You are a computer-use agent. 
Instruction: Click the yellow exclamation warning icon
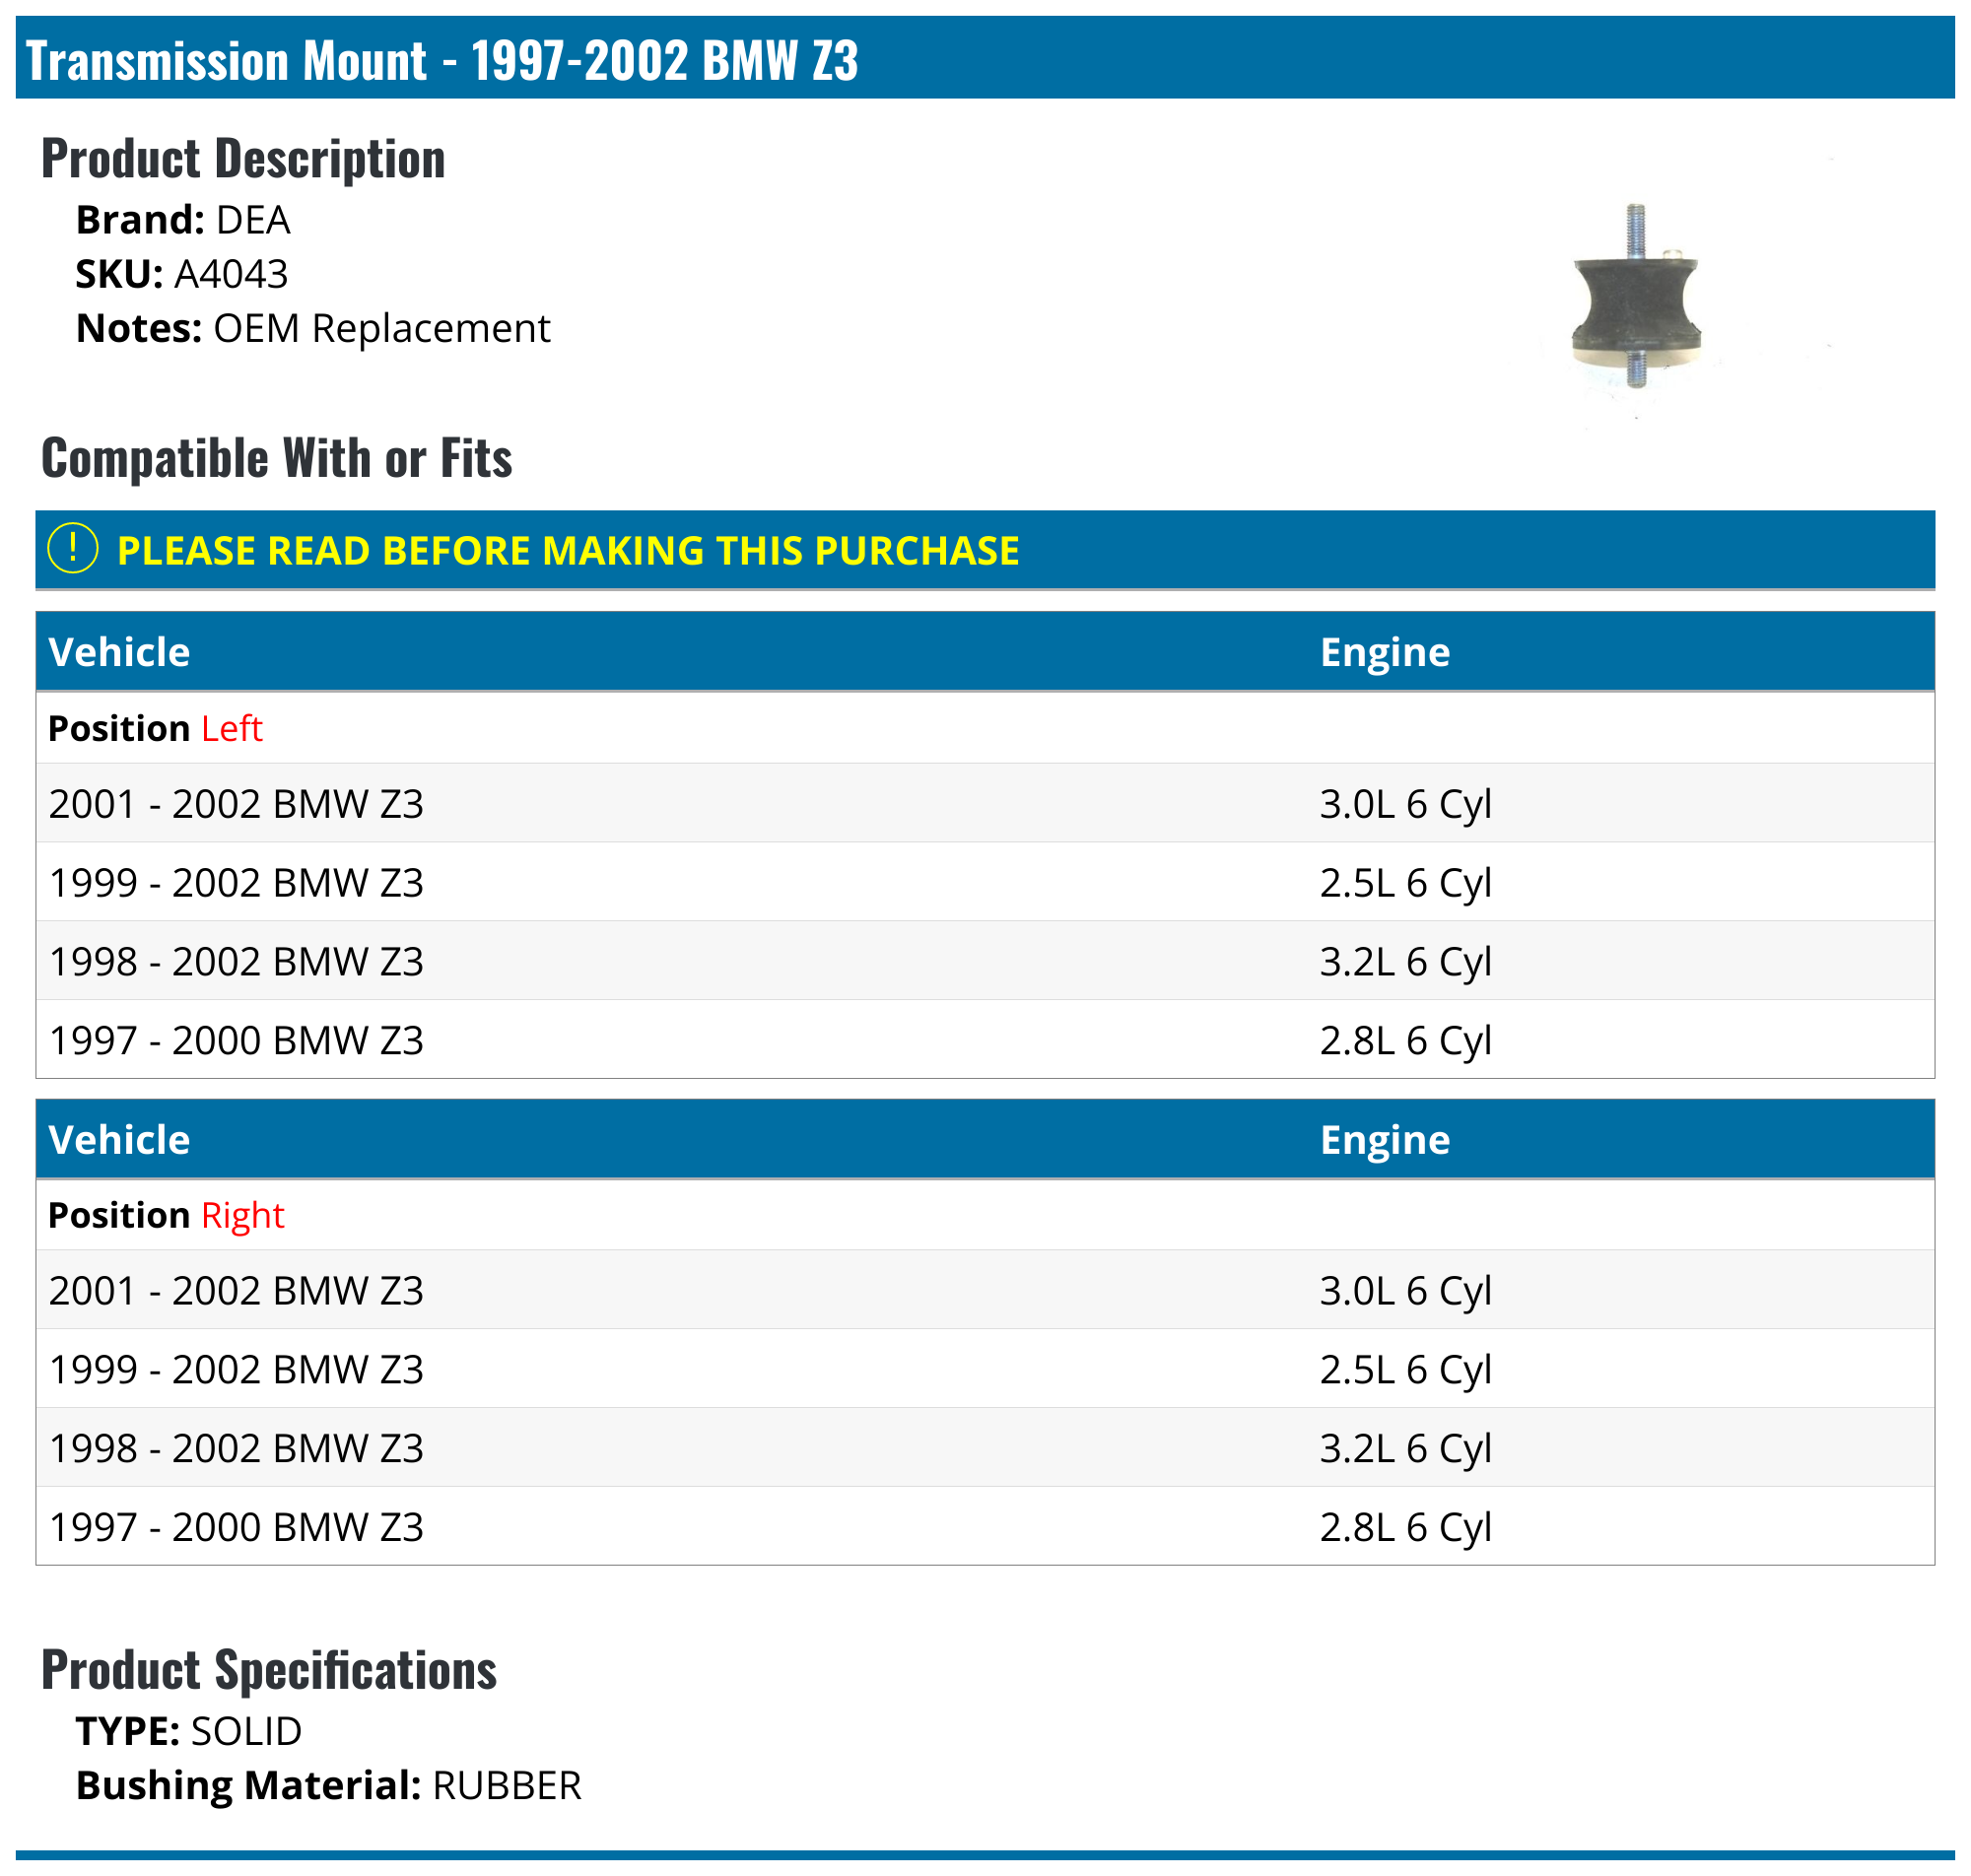click(72, 548)
